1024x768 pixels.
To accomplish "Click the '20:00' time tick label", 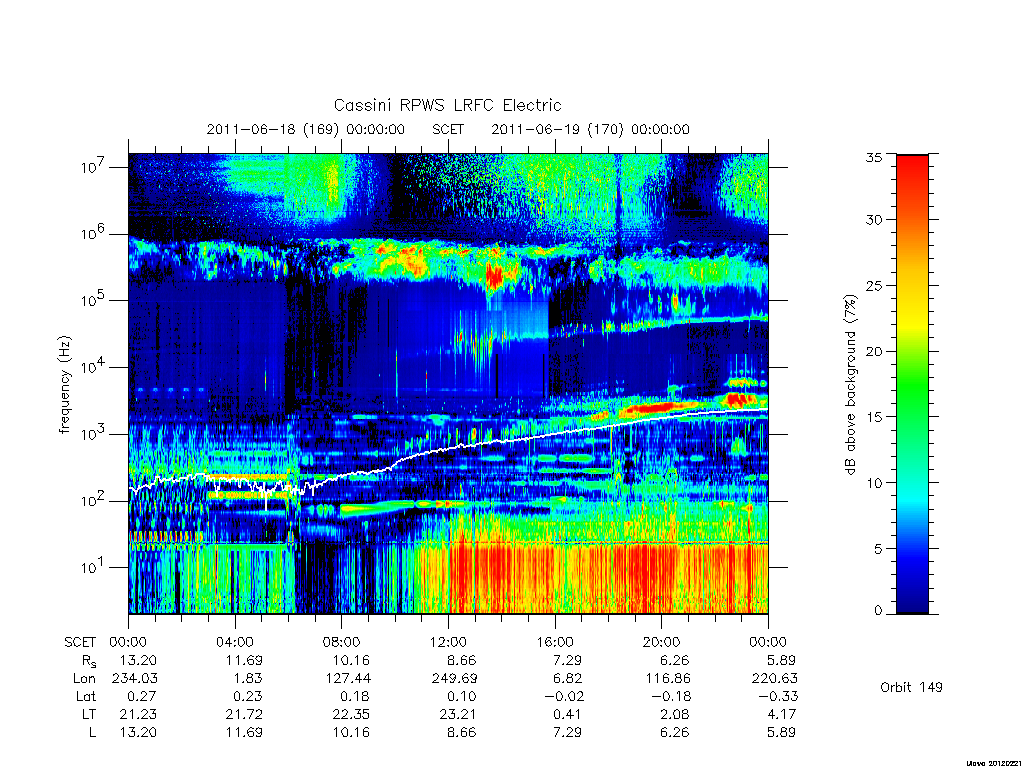I will pyautogui.click(x=662, y=642).
